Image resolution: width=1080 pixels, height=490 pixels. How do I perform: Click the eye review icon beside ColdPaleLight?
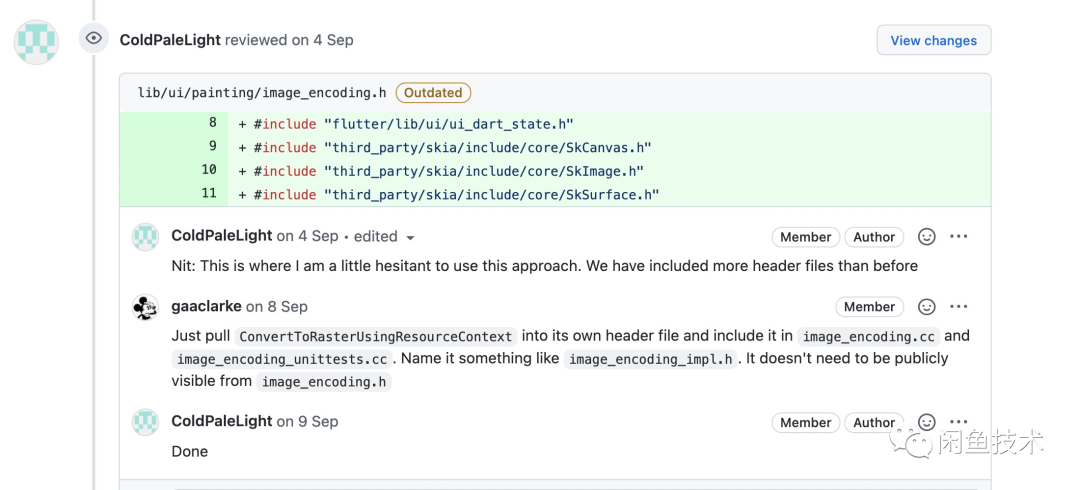coord(94,39)
